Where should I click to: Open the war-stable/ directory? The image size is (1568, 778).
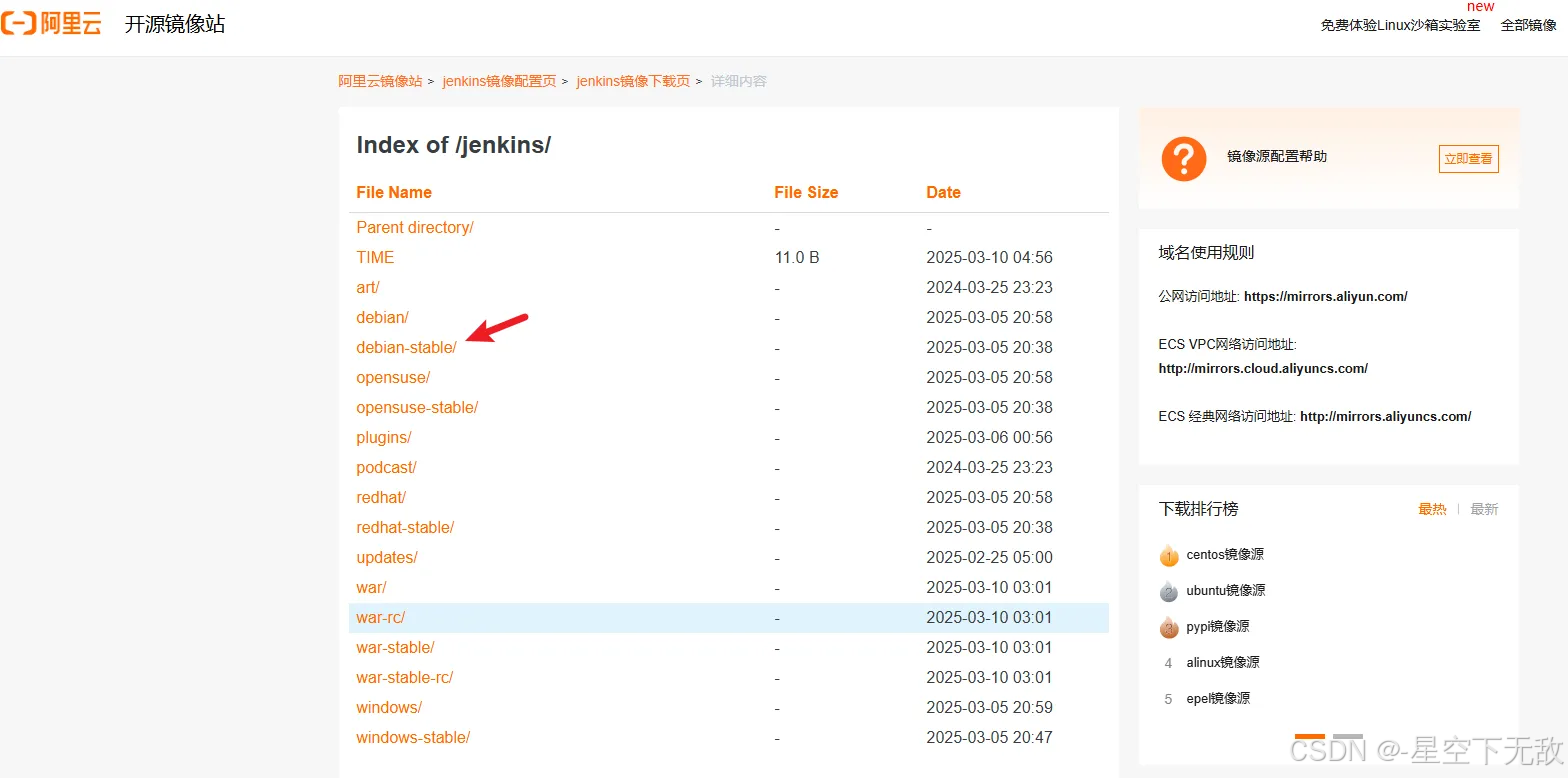395,647
